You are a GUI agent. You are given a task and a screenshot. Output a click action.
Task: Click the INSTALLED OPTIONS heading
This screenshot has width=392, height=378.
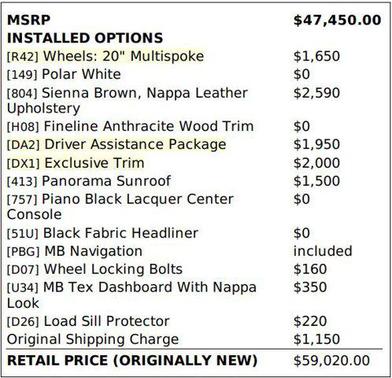(x=85, y=38)
